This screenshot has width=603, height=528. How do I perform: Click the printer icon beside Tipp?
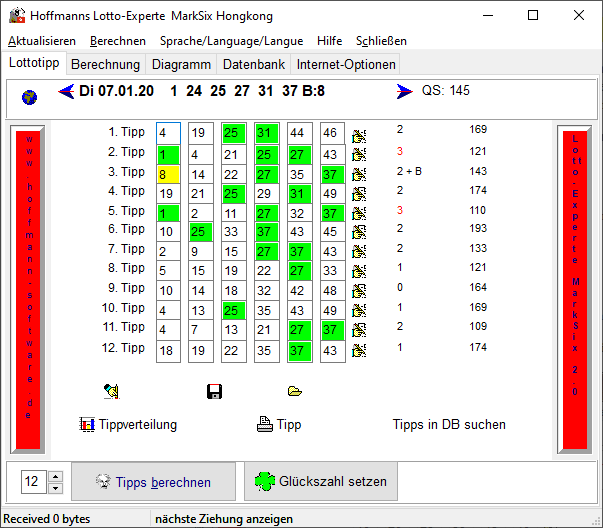coord(265,424)
